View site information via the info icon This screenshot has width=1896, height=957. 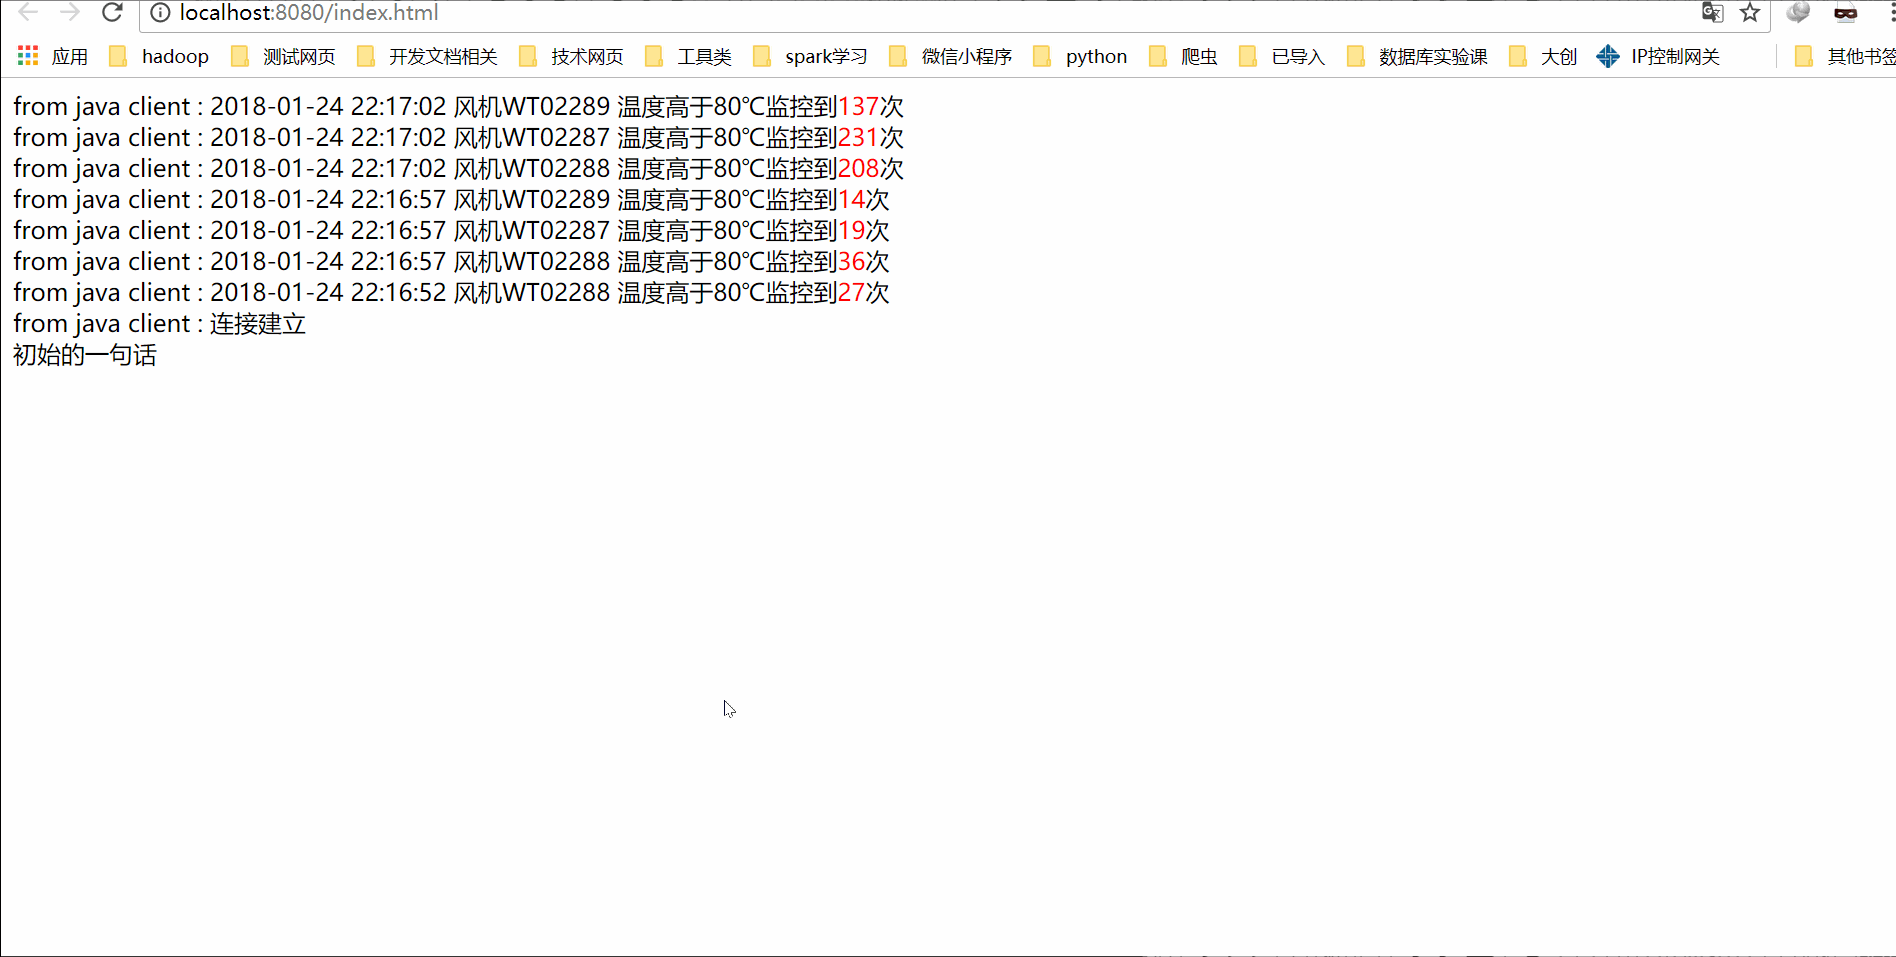160,14
